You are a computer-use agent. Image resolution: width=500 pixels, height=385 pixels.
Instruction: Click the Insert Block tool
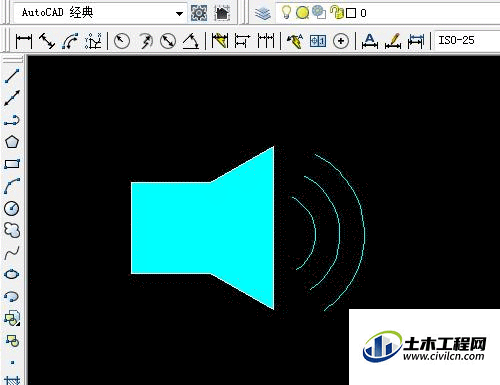[x=12, y=318]
